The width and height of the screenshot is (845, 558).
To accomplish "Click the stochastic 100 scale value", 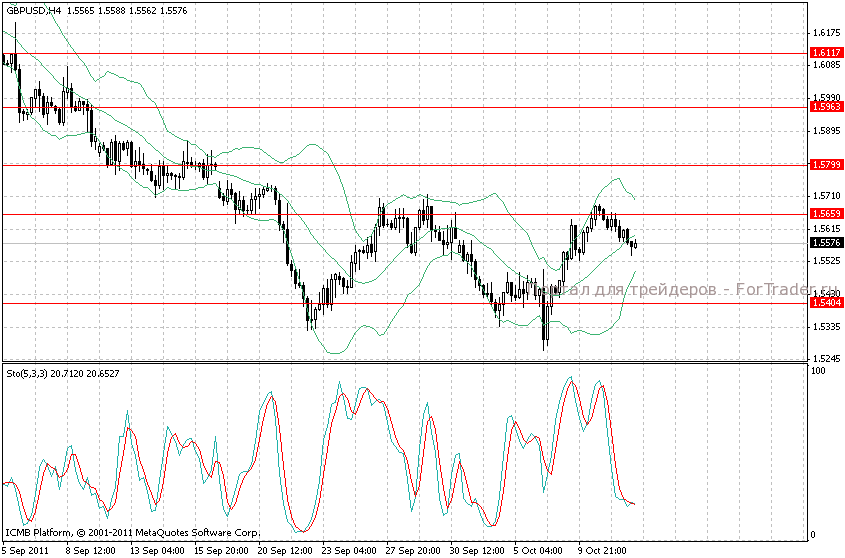I will 818,370.
